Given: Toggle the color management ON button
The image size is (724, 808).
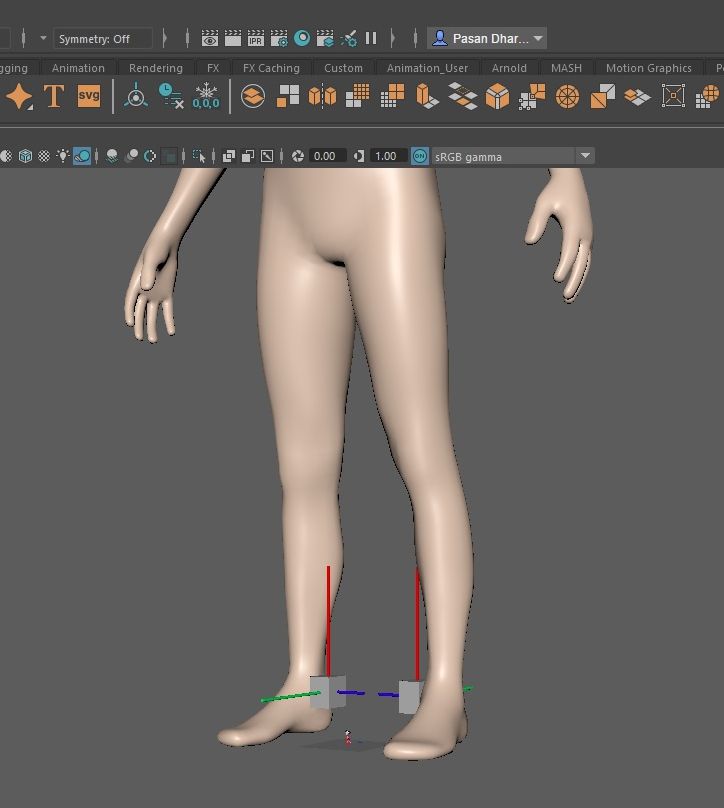Looking at the screenshot, I should (420, 156).
